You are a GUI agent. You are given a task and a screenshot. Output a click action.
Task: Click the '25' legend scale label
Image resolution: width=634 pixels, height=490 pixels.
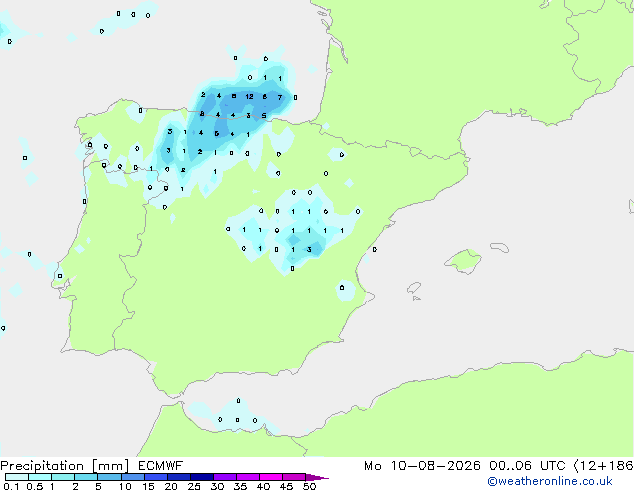(194, 486)
